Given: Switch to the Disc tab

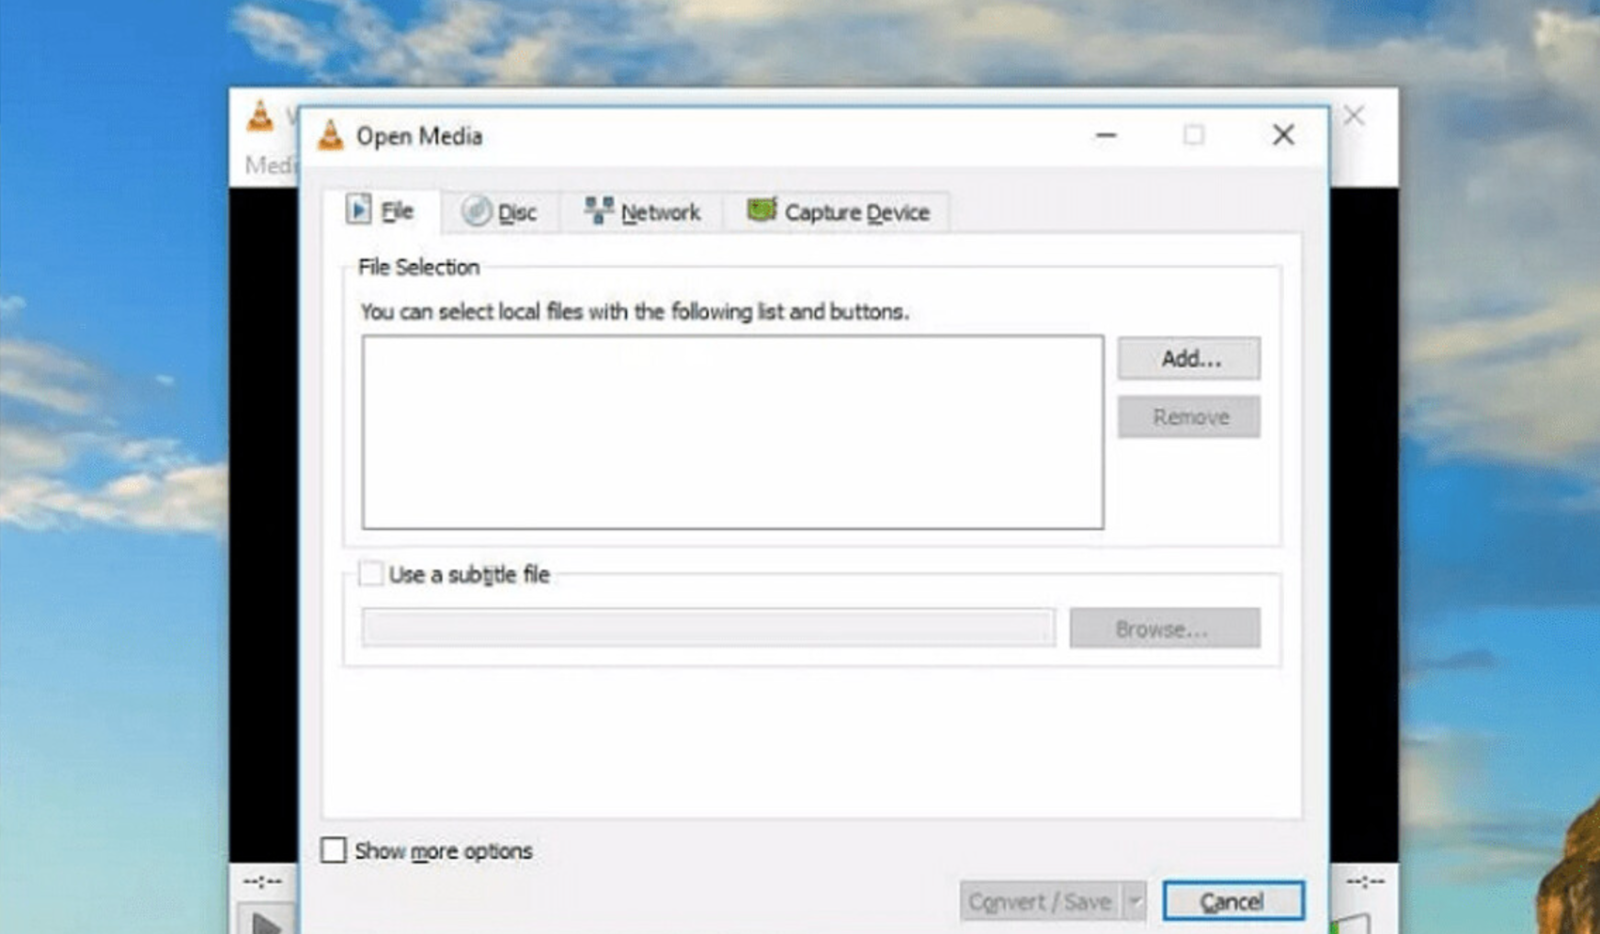Looking at the screenshot, I should point(500,212).
